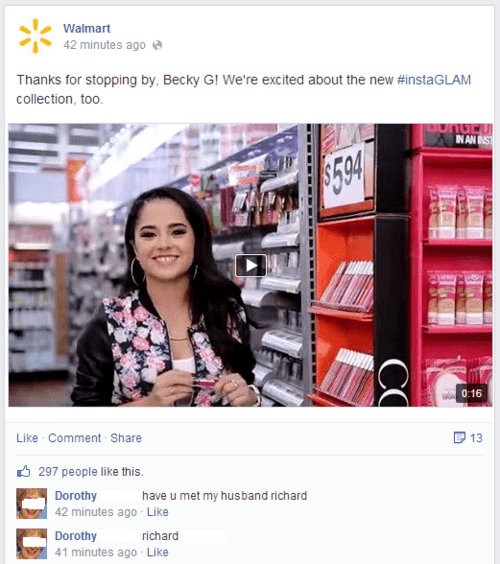Image resolution: width=500 pixels, height=564 pixels.
Task: Click the thumbs-up likes icon
Action: pos(24,471)
